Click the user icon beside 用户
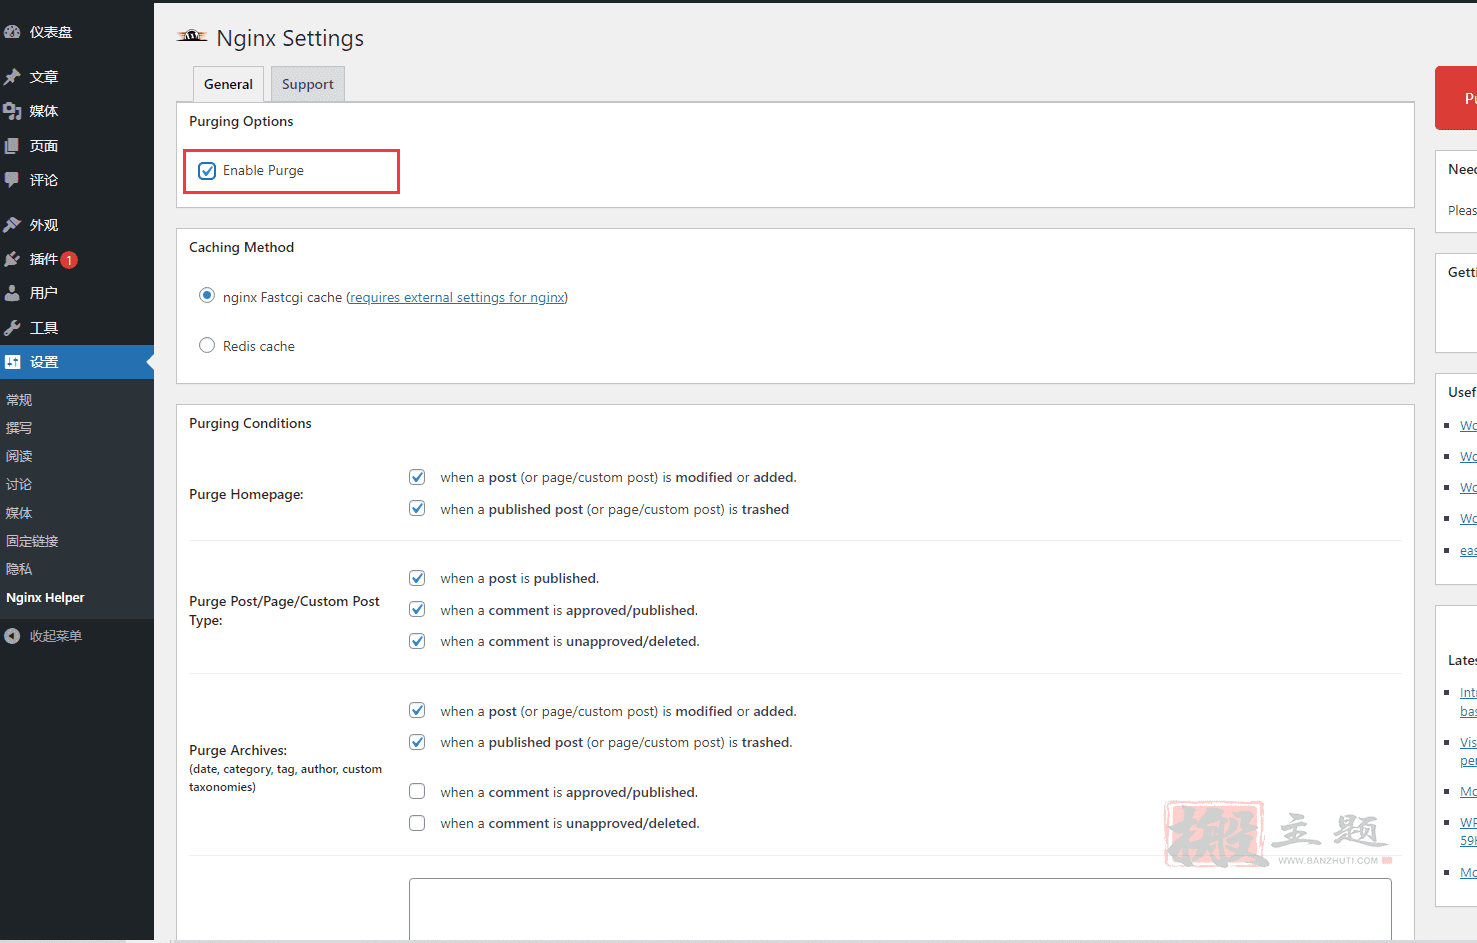 (12, 293)
